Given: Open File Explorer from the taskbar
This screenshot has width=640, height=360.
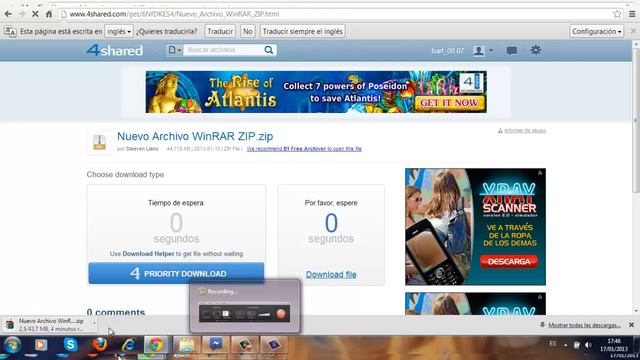Looking at the screenshot, I should [187, 345].
